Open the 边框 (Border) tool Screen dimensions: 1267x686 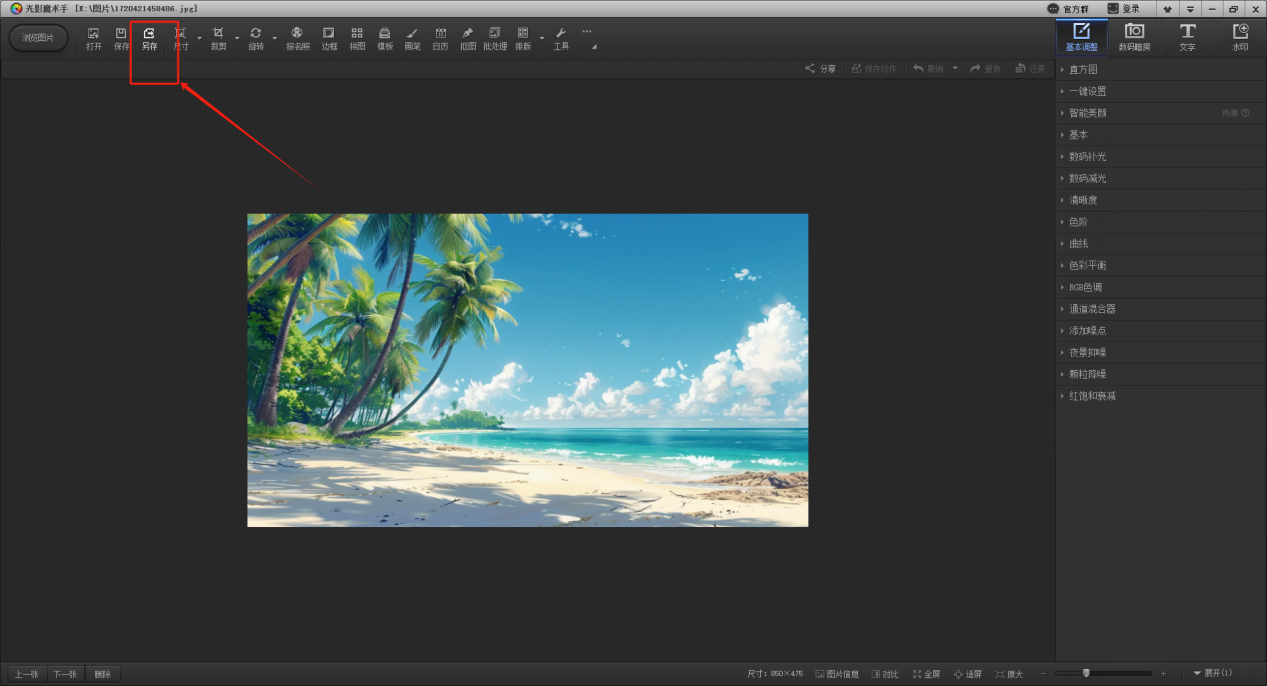pyautogui.click(x=329, y=38)
